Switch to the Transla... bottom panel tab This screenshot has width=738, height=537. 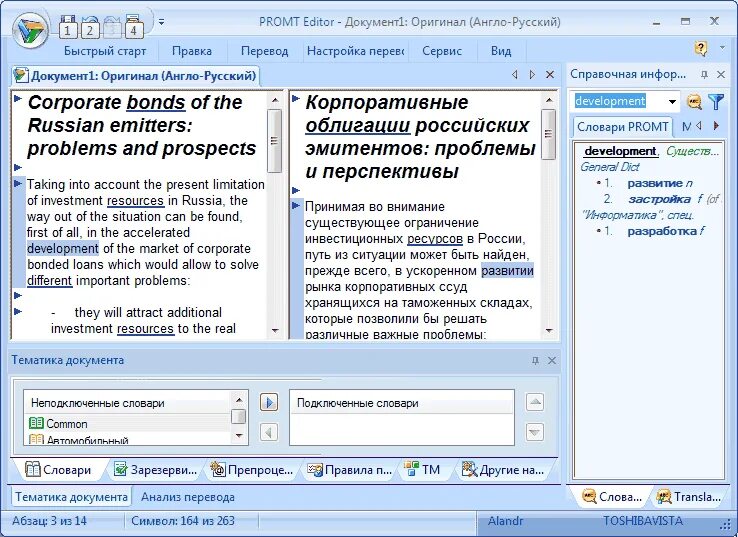[690, 497]
